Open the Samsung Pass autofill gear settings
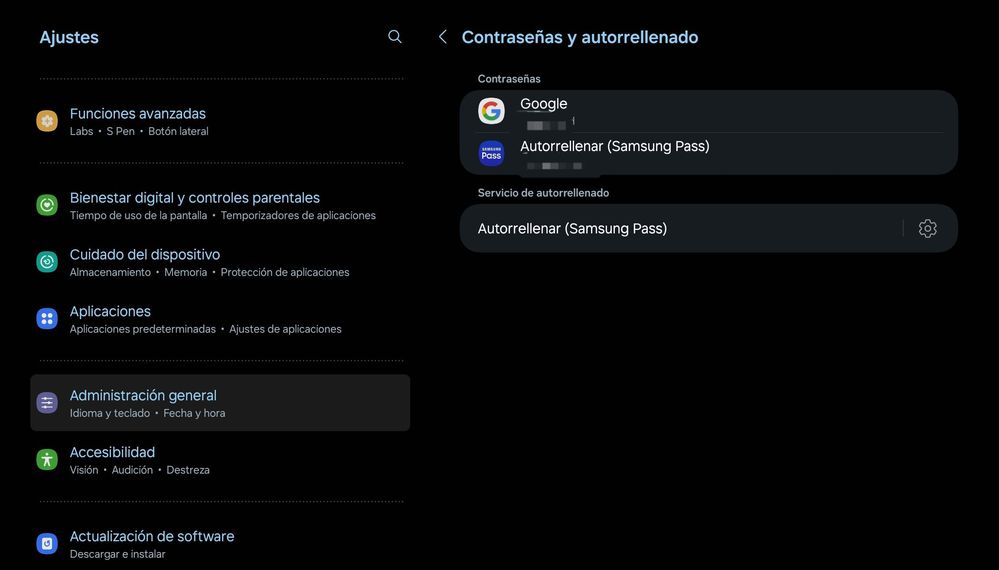The width and height of the screenshot is (999, 570). click(928, 228)
